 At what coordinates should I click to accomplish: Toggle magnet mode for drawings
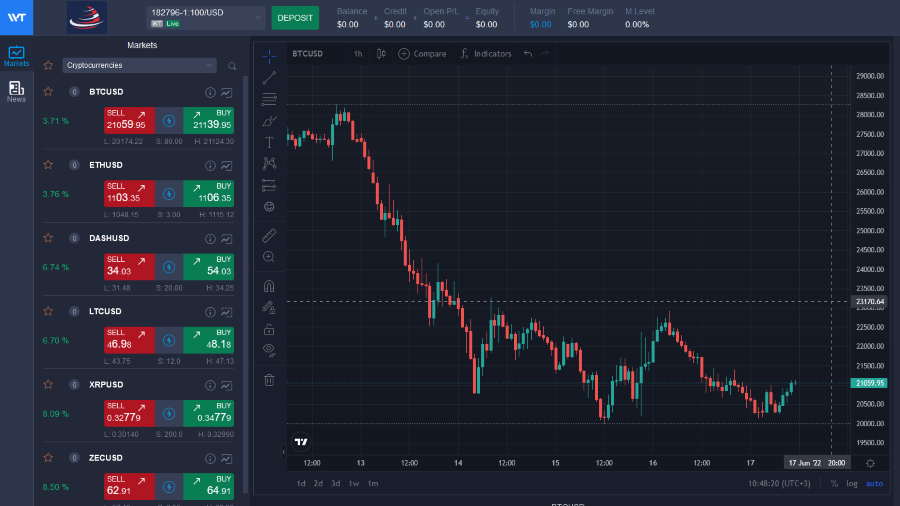point(269,286)
